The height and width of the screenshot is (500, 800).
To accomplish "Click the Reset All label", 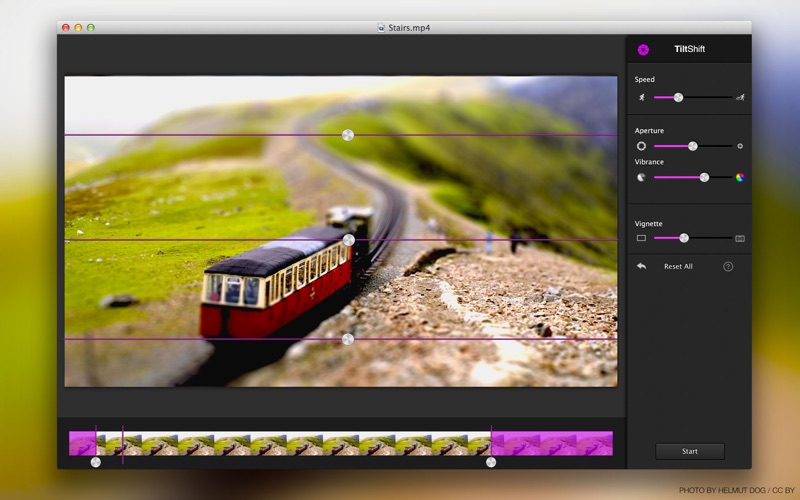I will (678, 266).
